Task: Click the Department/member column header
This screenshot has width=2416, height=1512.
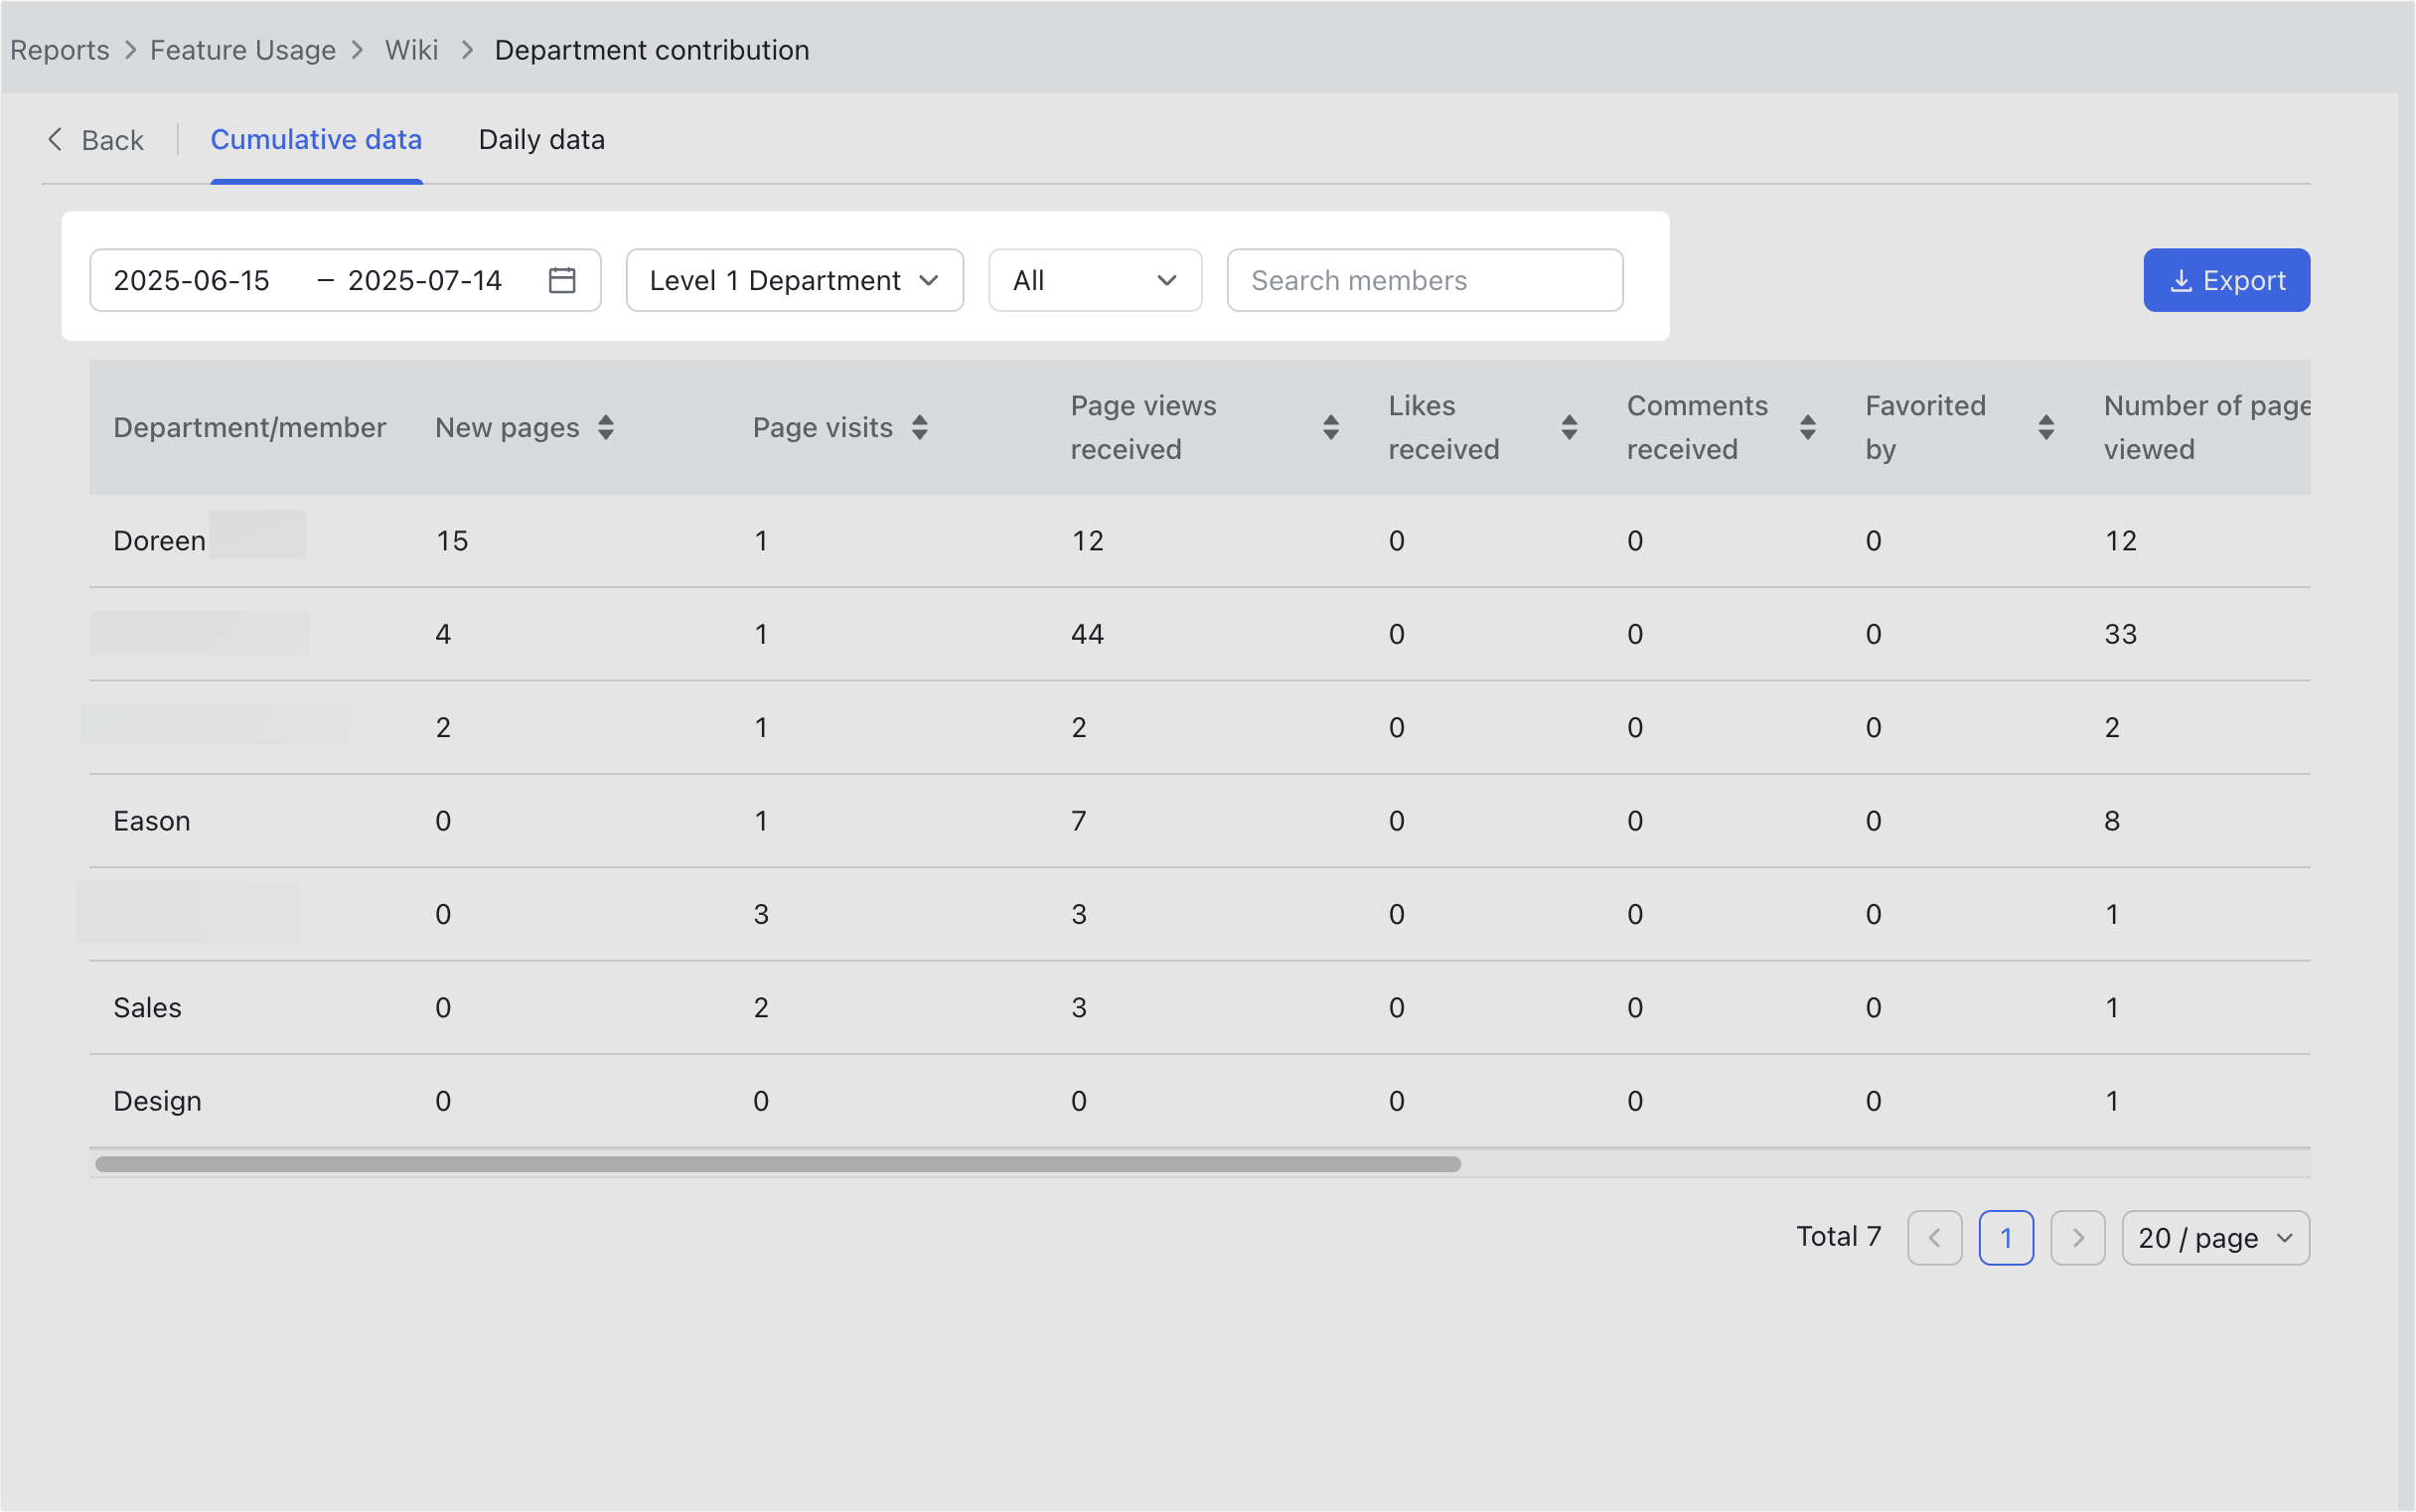Action: click(249, 427)
